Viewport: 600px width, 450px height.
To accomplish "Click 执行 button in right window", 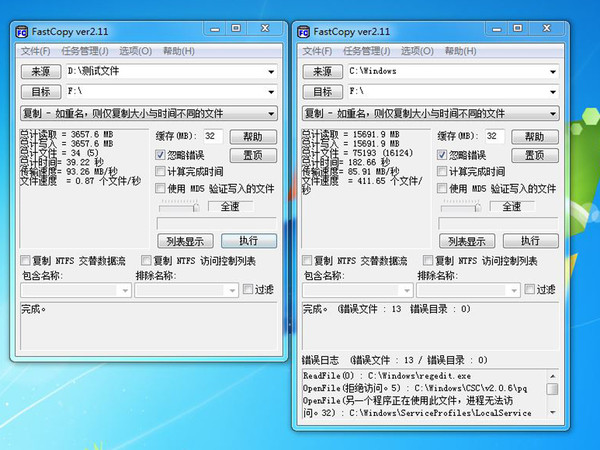I will click(x=530, y=241).
